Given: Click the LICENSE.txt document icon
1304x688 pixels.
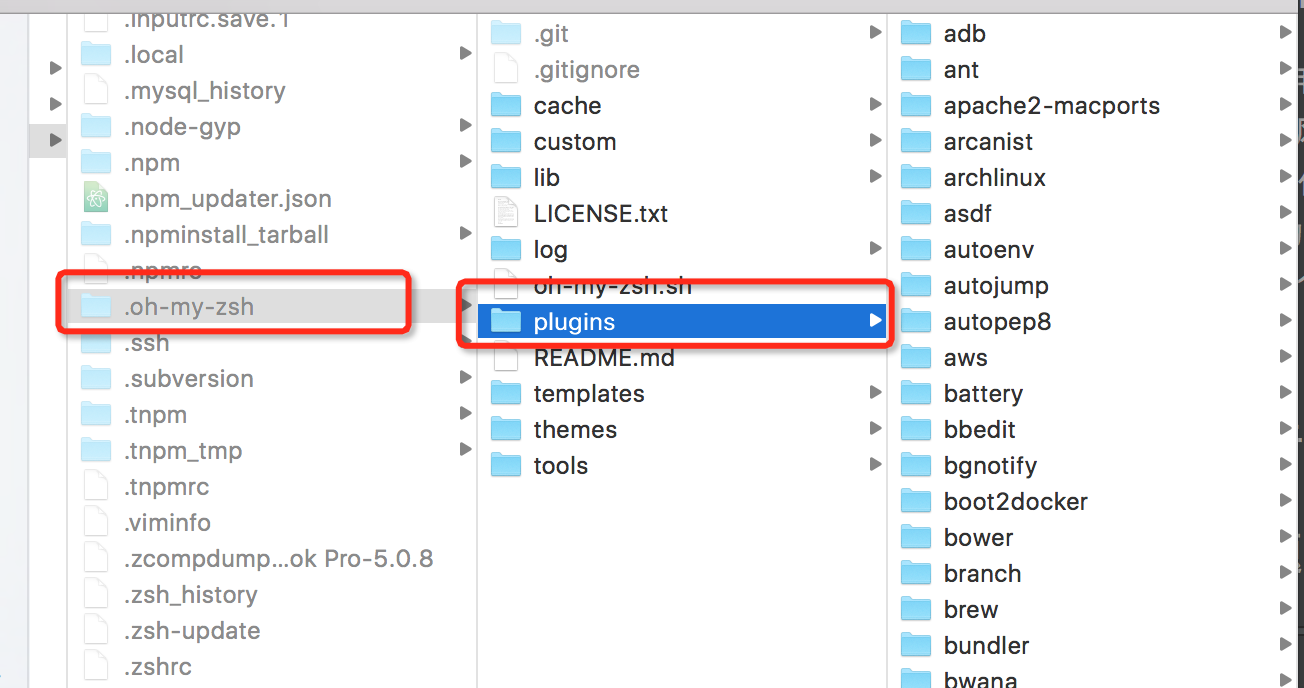Looking at the screenshot, I should coord(507,214).
